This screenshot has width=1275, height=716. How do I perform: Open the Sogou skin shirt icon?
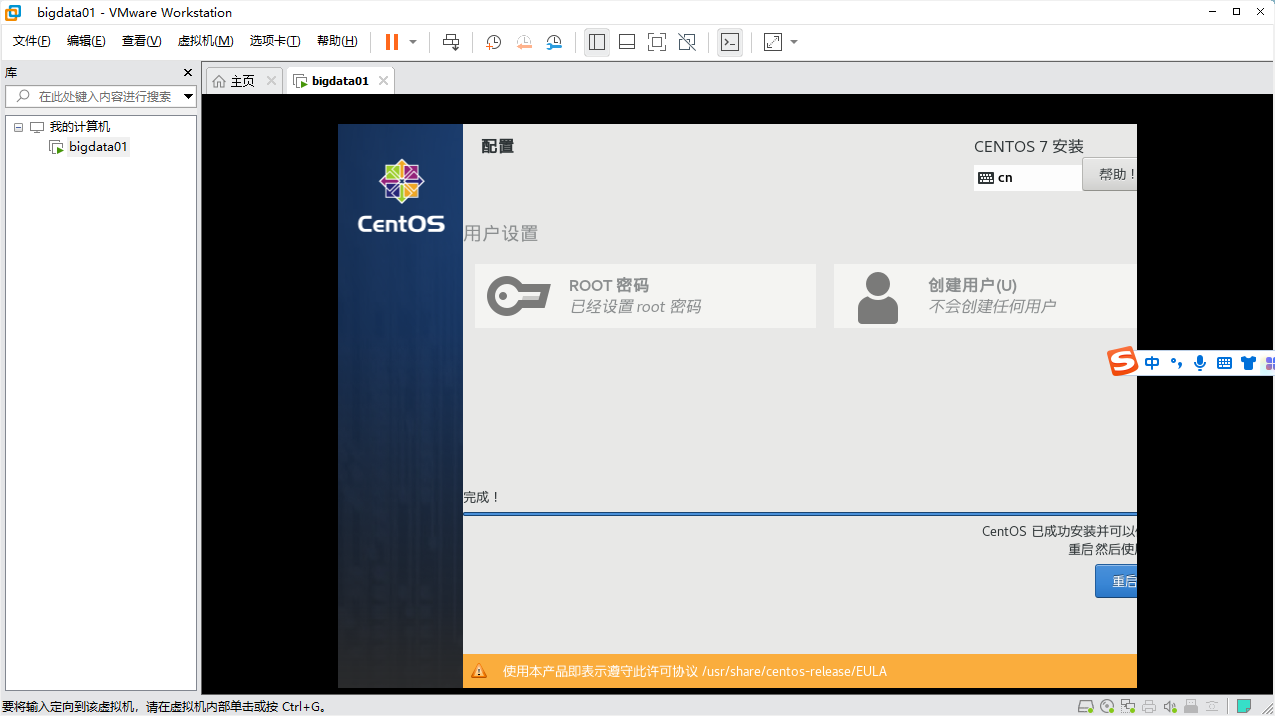pyautogui.click(x=1248, y=363)
